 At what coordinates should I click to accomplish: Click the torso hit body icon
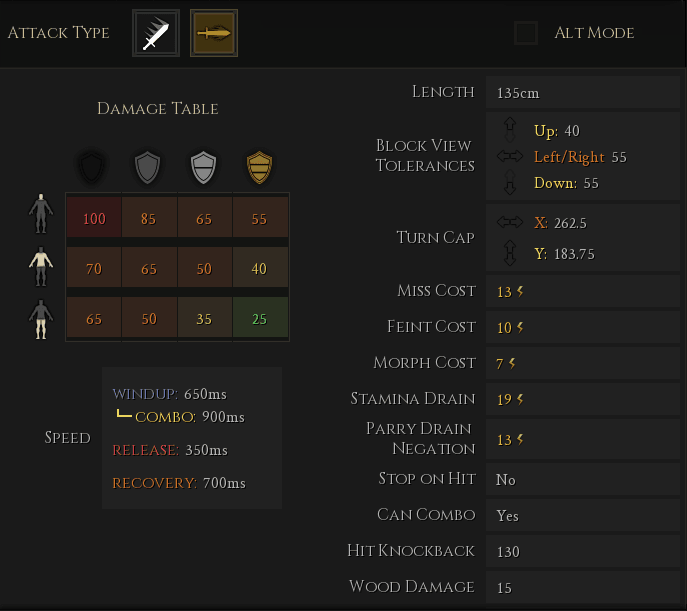click(x=40, y=268)
